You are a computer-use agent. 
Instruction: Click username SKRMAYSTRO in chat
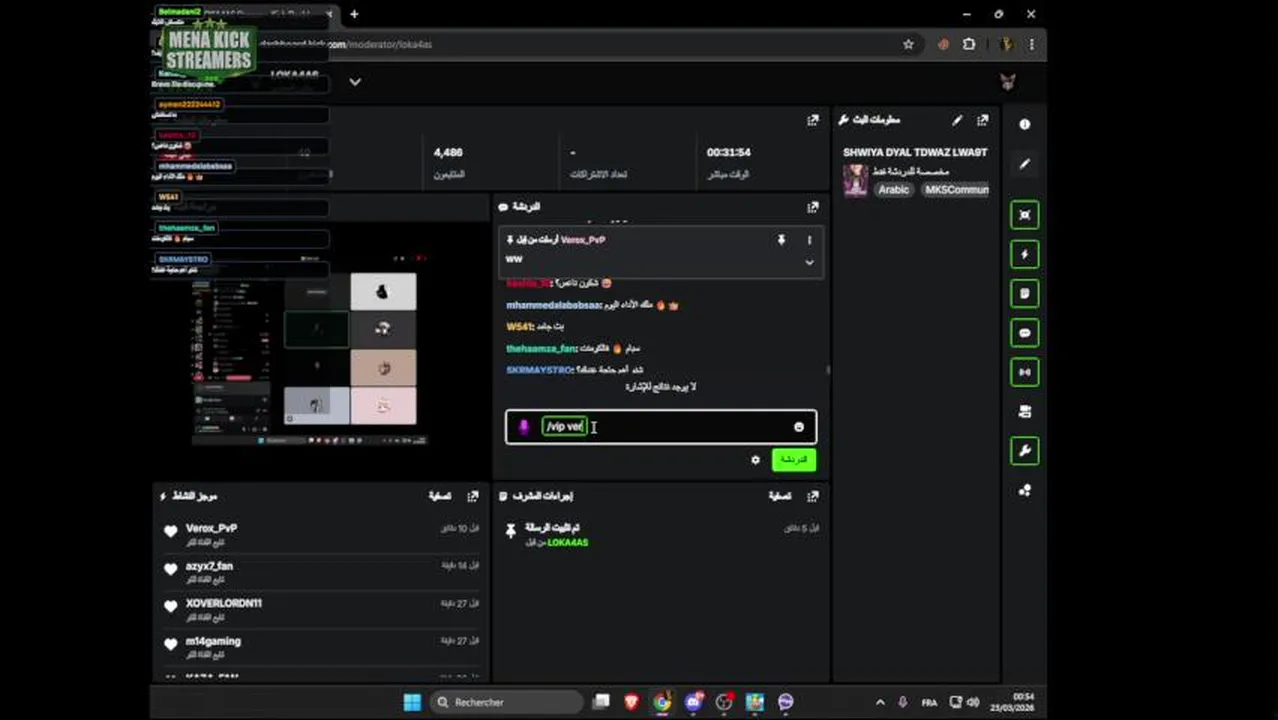539,370
